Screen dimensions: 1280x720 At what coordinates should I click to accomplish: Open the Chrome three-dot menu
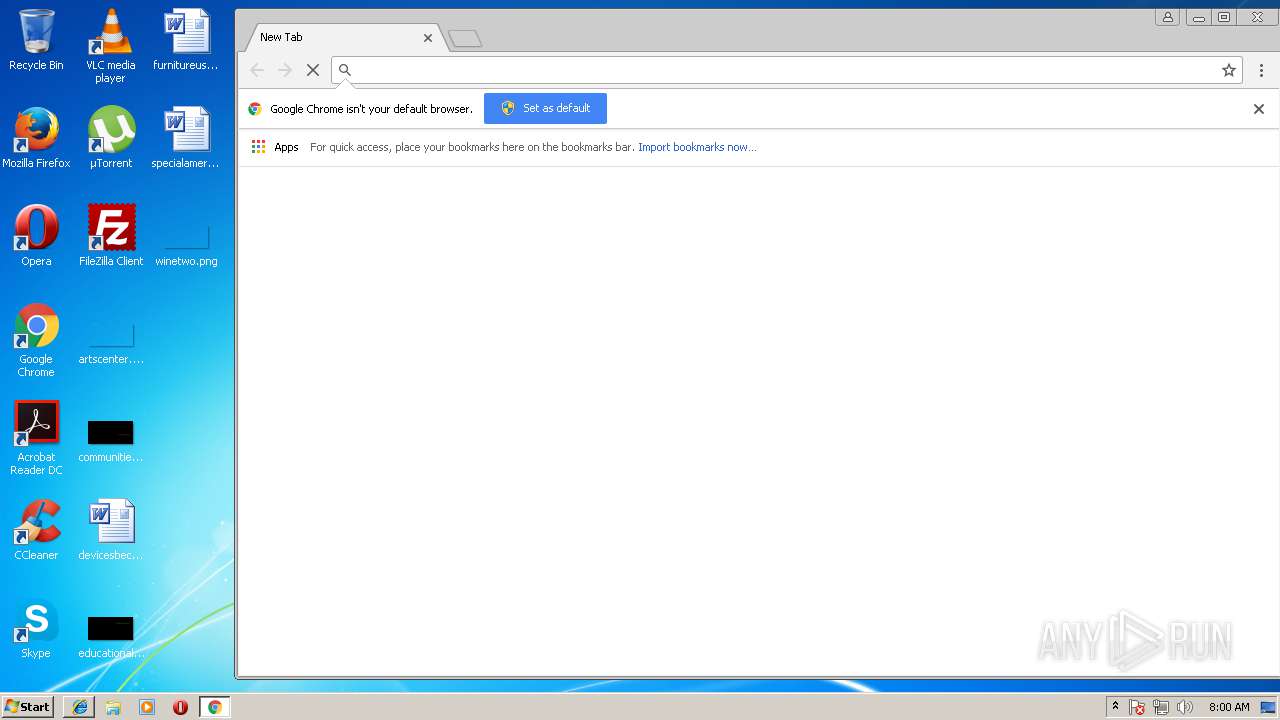[x=1261, y=70]
